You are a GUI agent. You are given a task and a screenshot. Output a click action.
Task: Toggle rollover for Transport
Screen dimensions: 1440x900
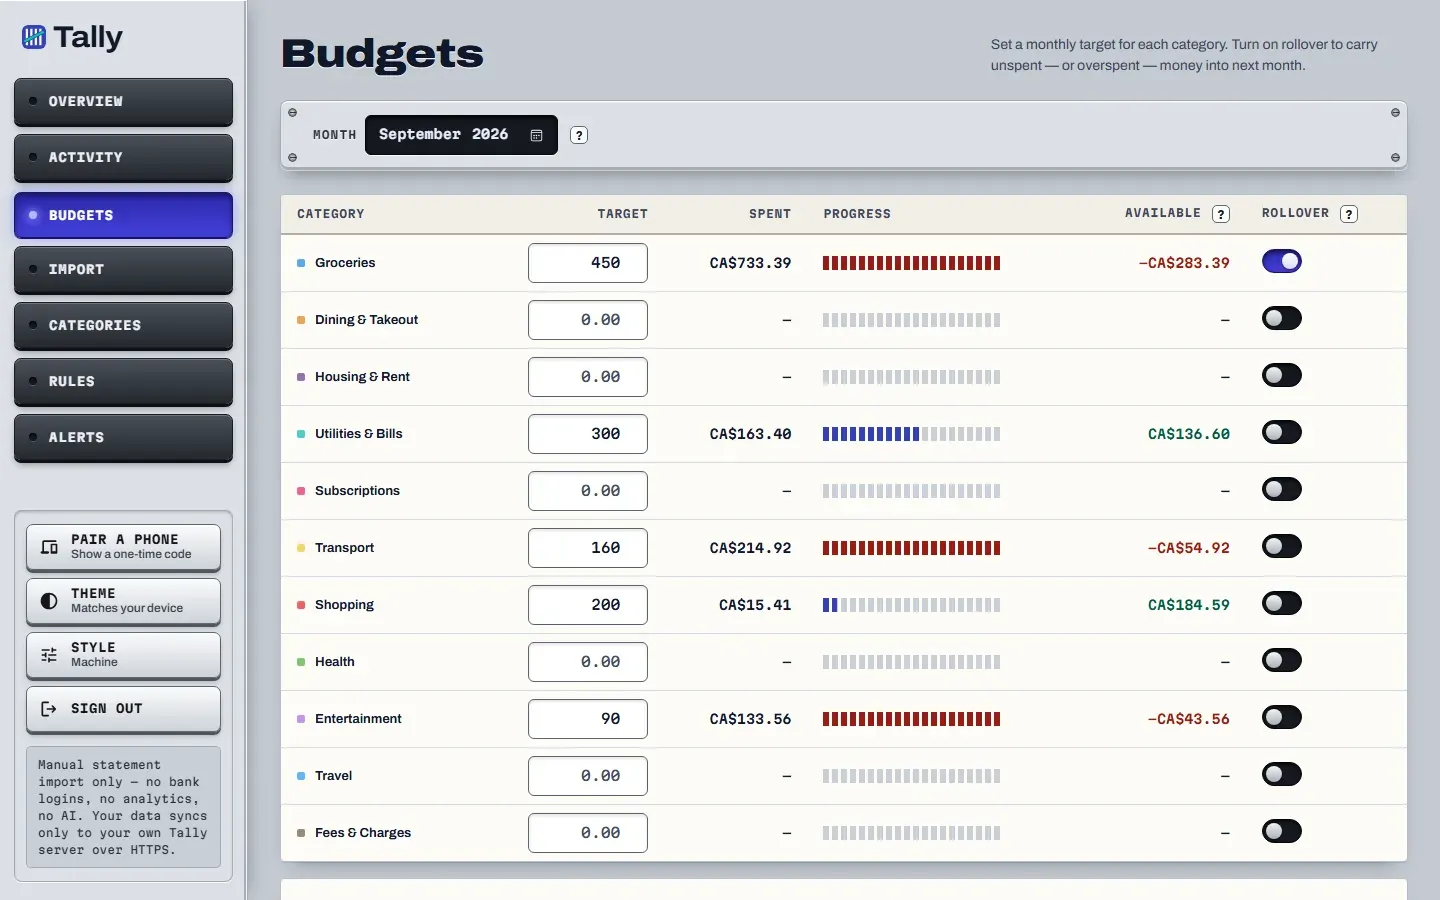point(1282,547)
